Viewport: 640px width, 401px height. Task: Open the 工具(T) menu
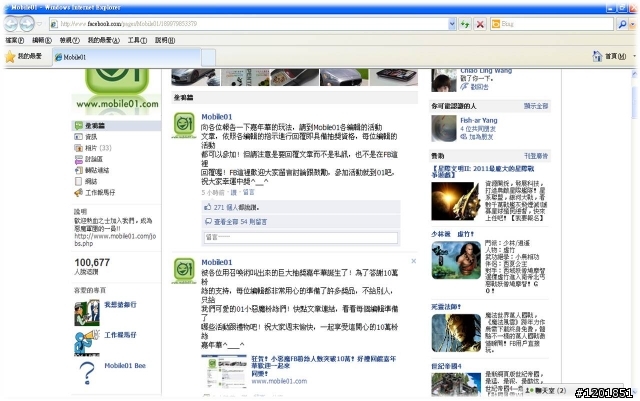(x=137, y=40)
